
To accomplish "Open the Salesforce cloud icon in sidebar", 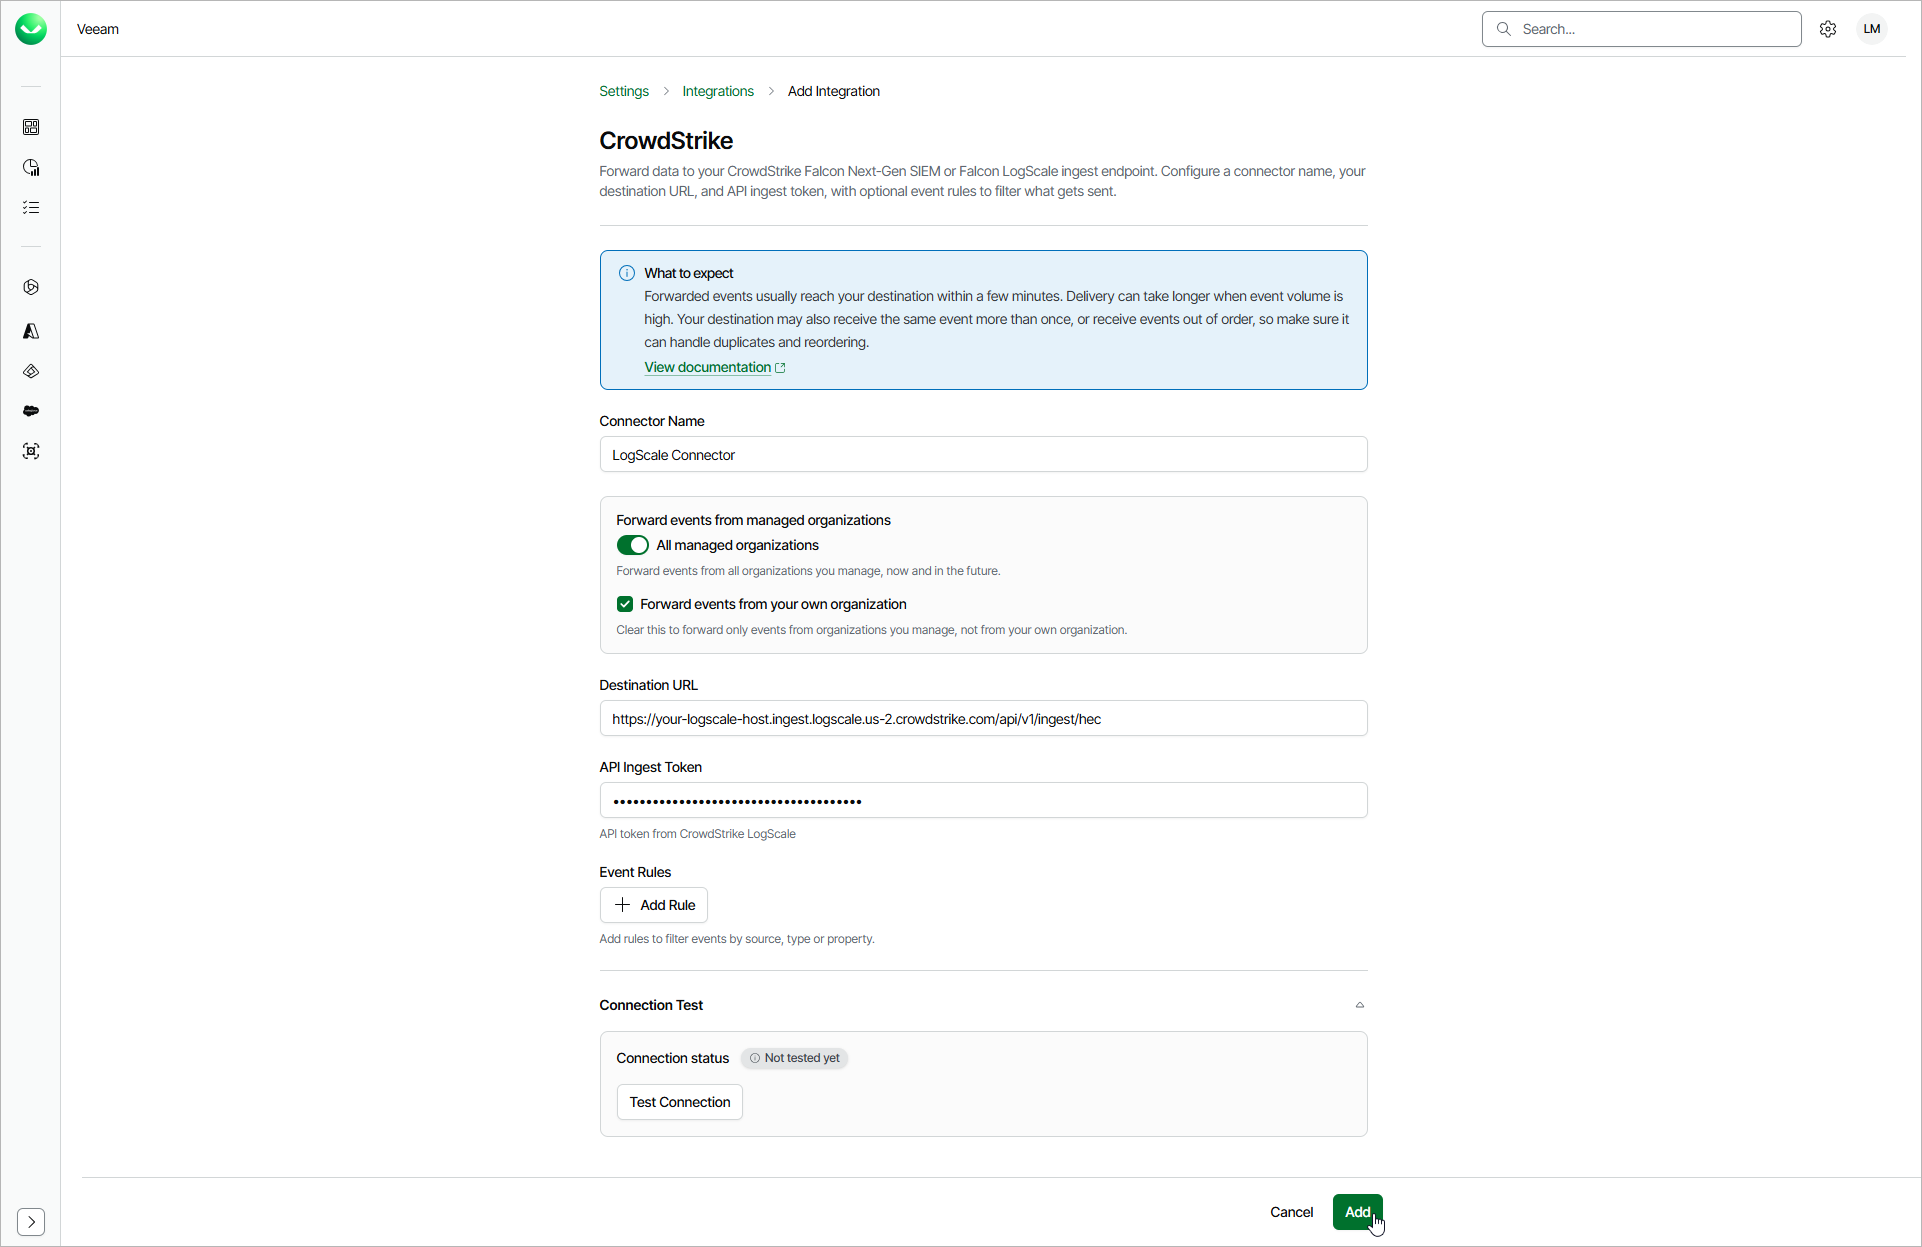I will pyautogui.click(x=31, y=411).
